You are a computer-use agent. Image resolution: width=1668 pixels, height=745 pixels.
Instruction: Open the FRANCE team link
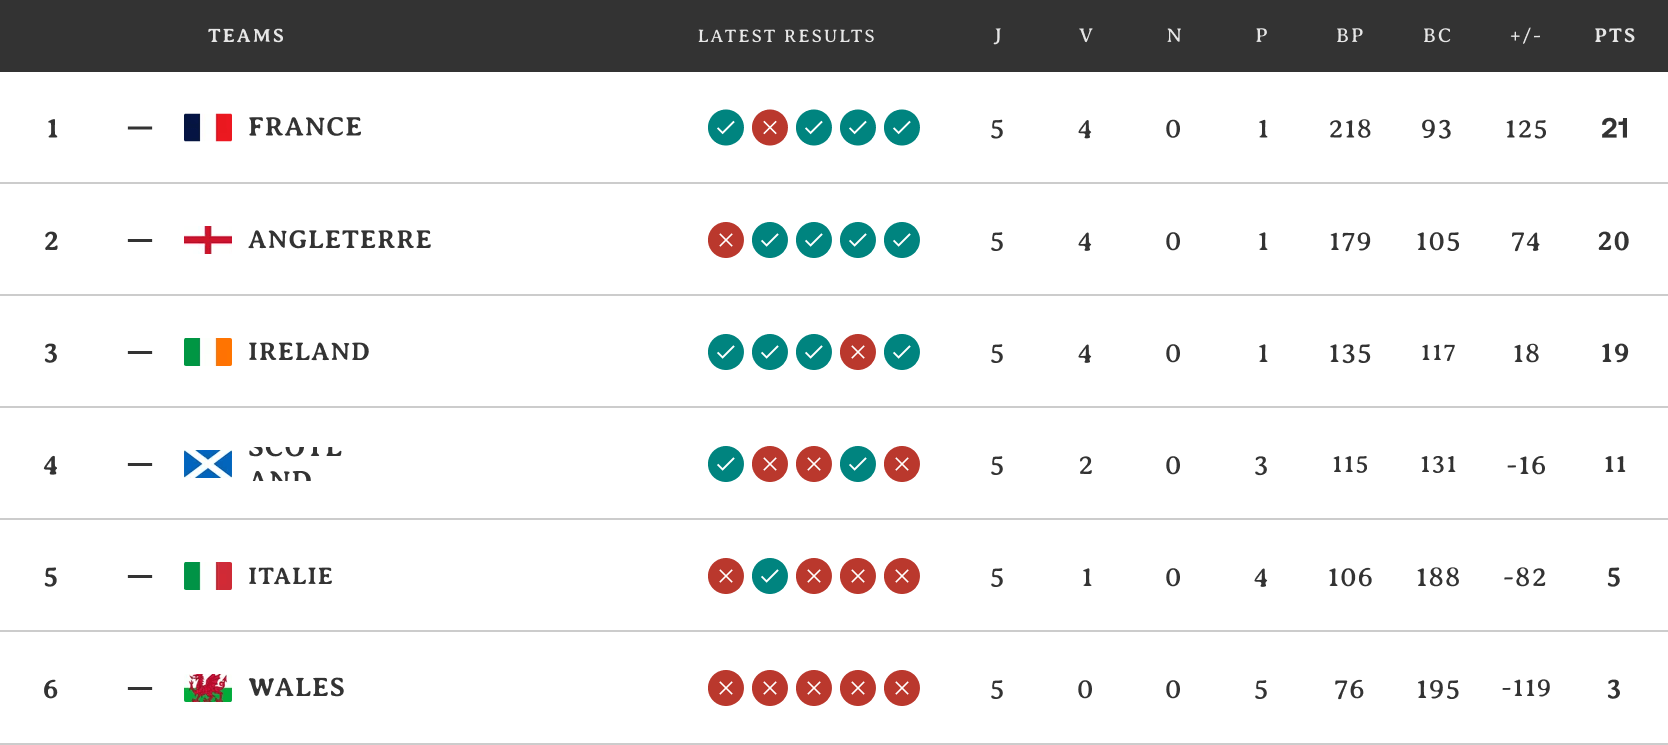pos(305,127)
